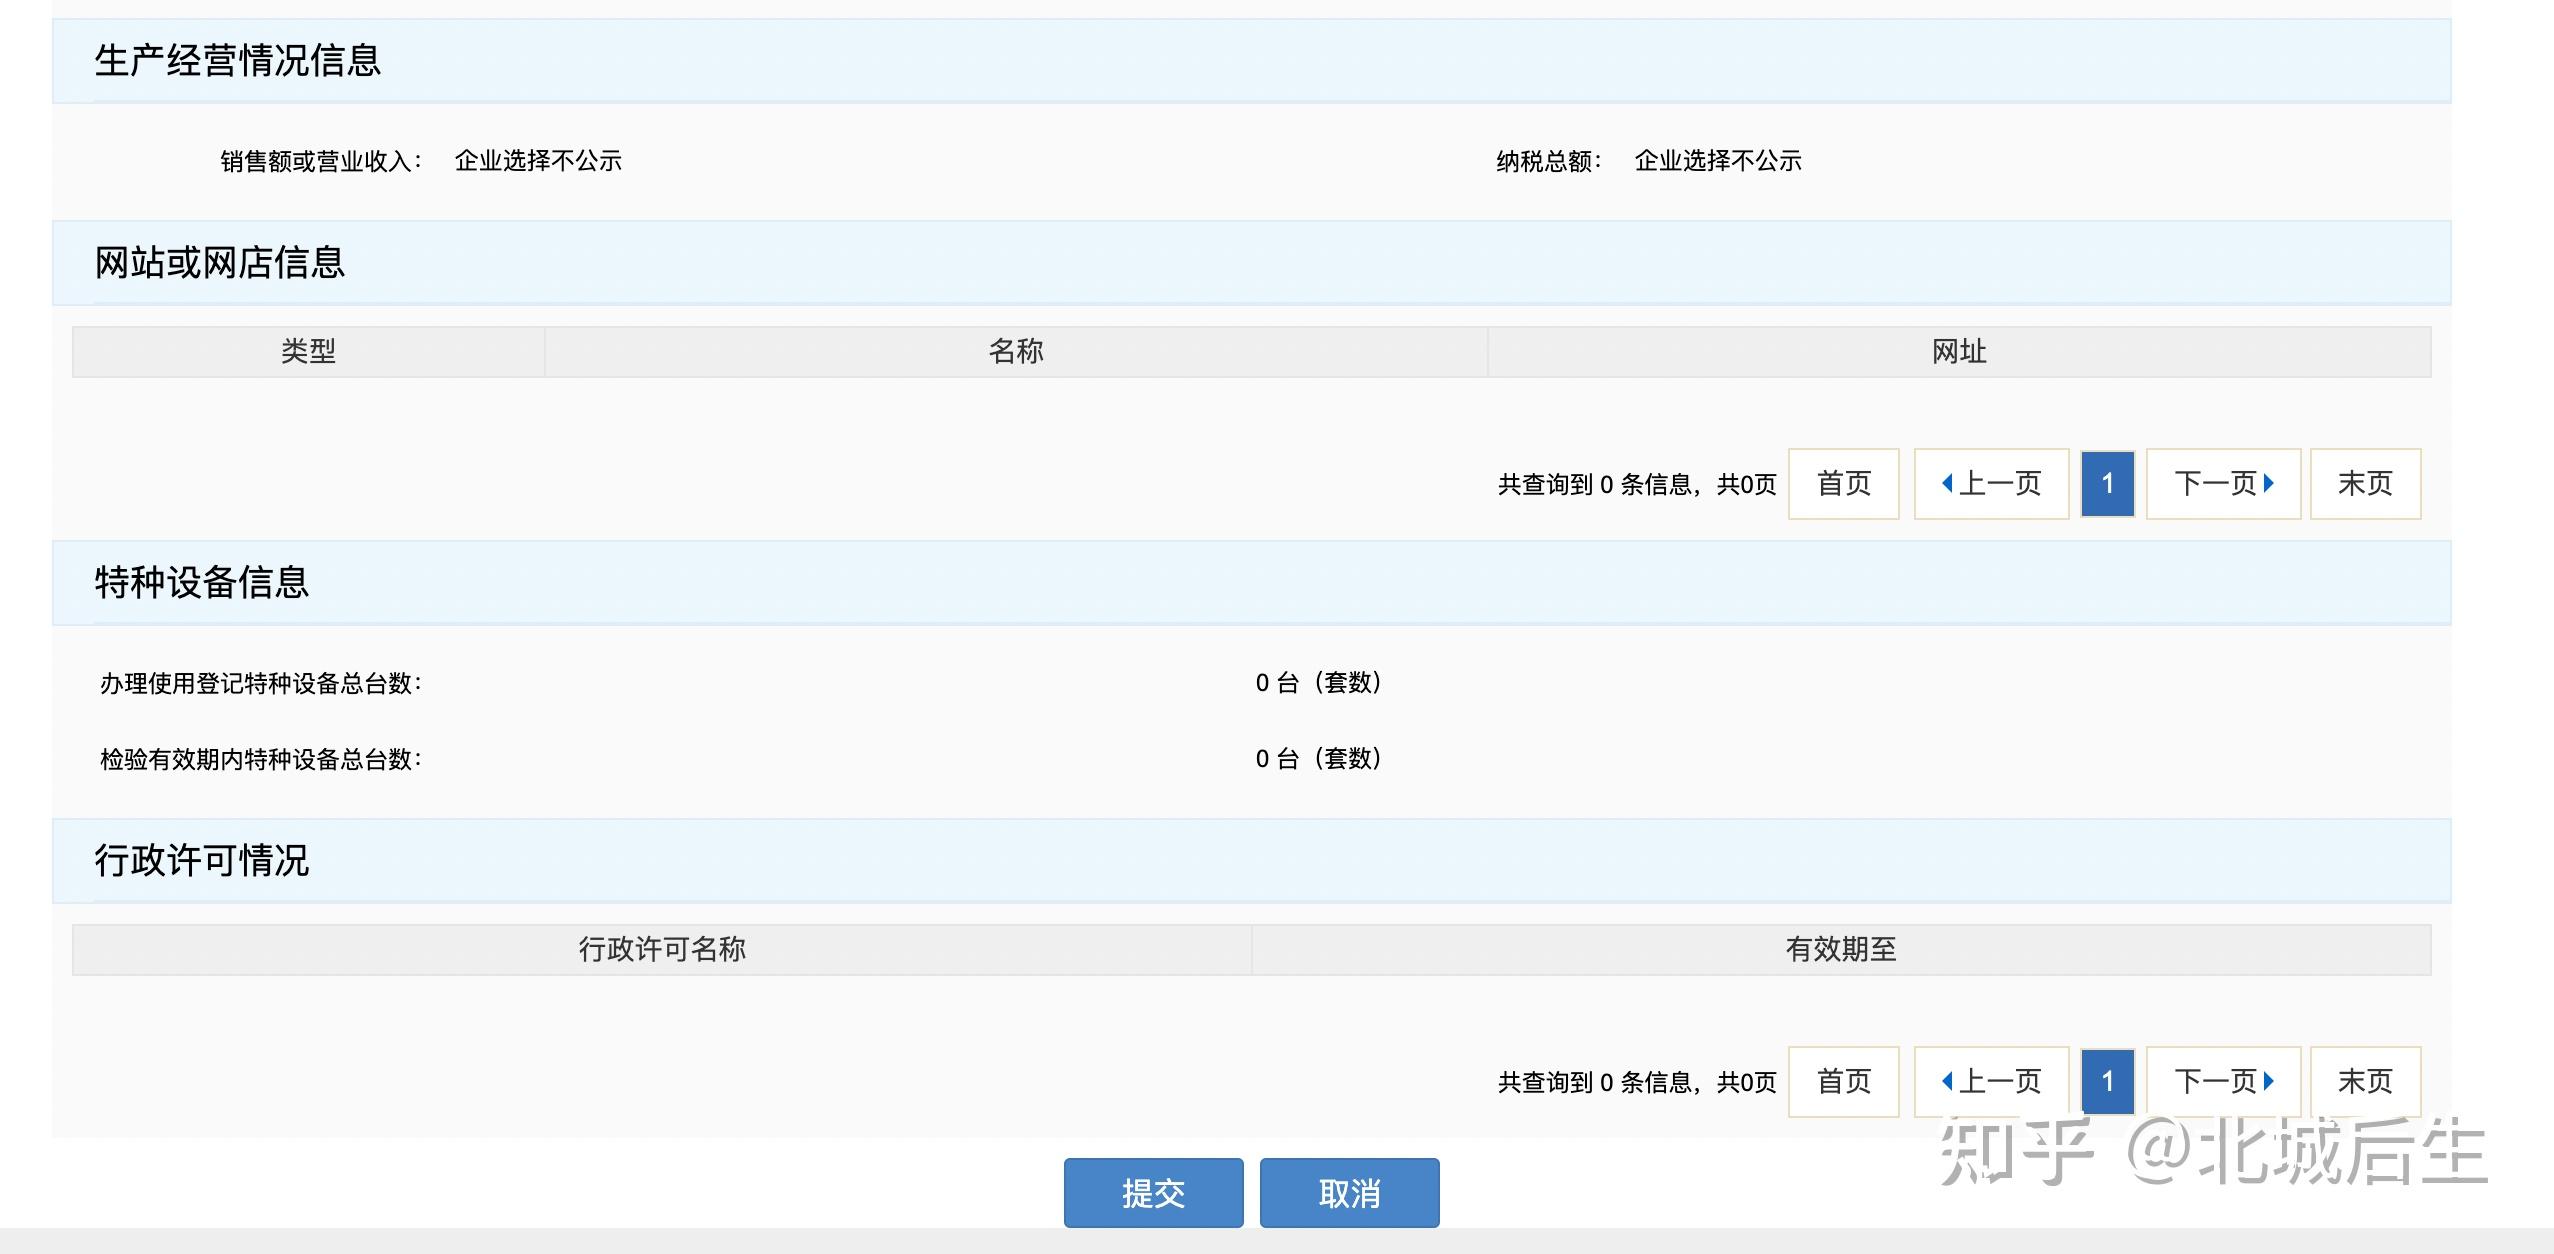Click 上一页 in administrative license pagination

1991,1081
